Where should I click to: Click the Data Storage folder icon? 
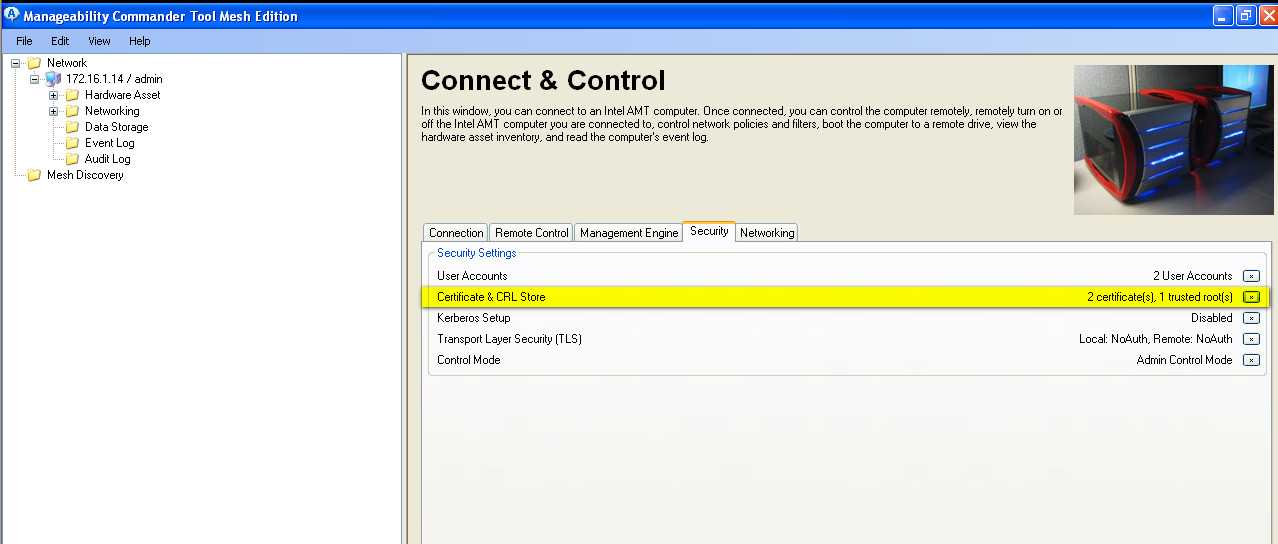pyautogui.click(x=72, y=127)
